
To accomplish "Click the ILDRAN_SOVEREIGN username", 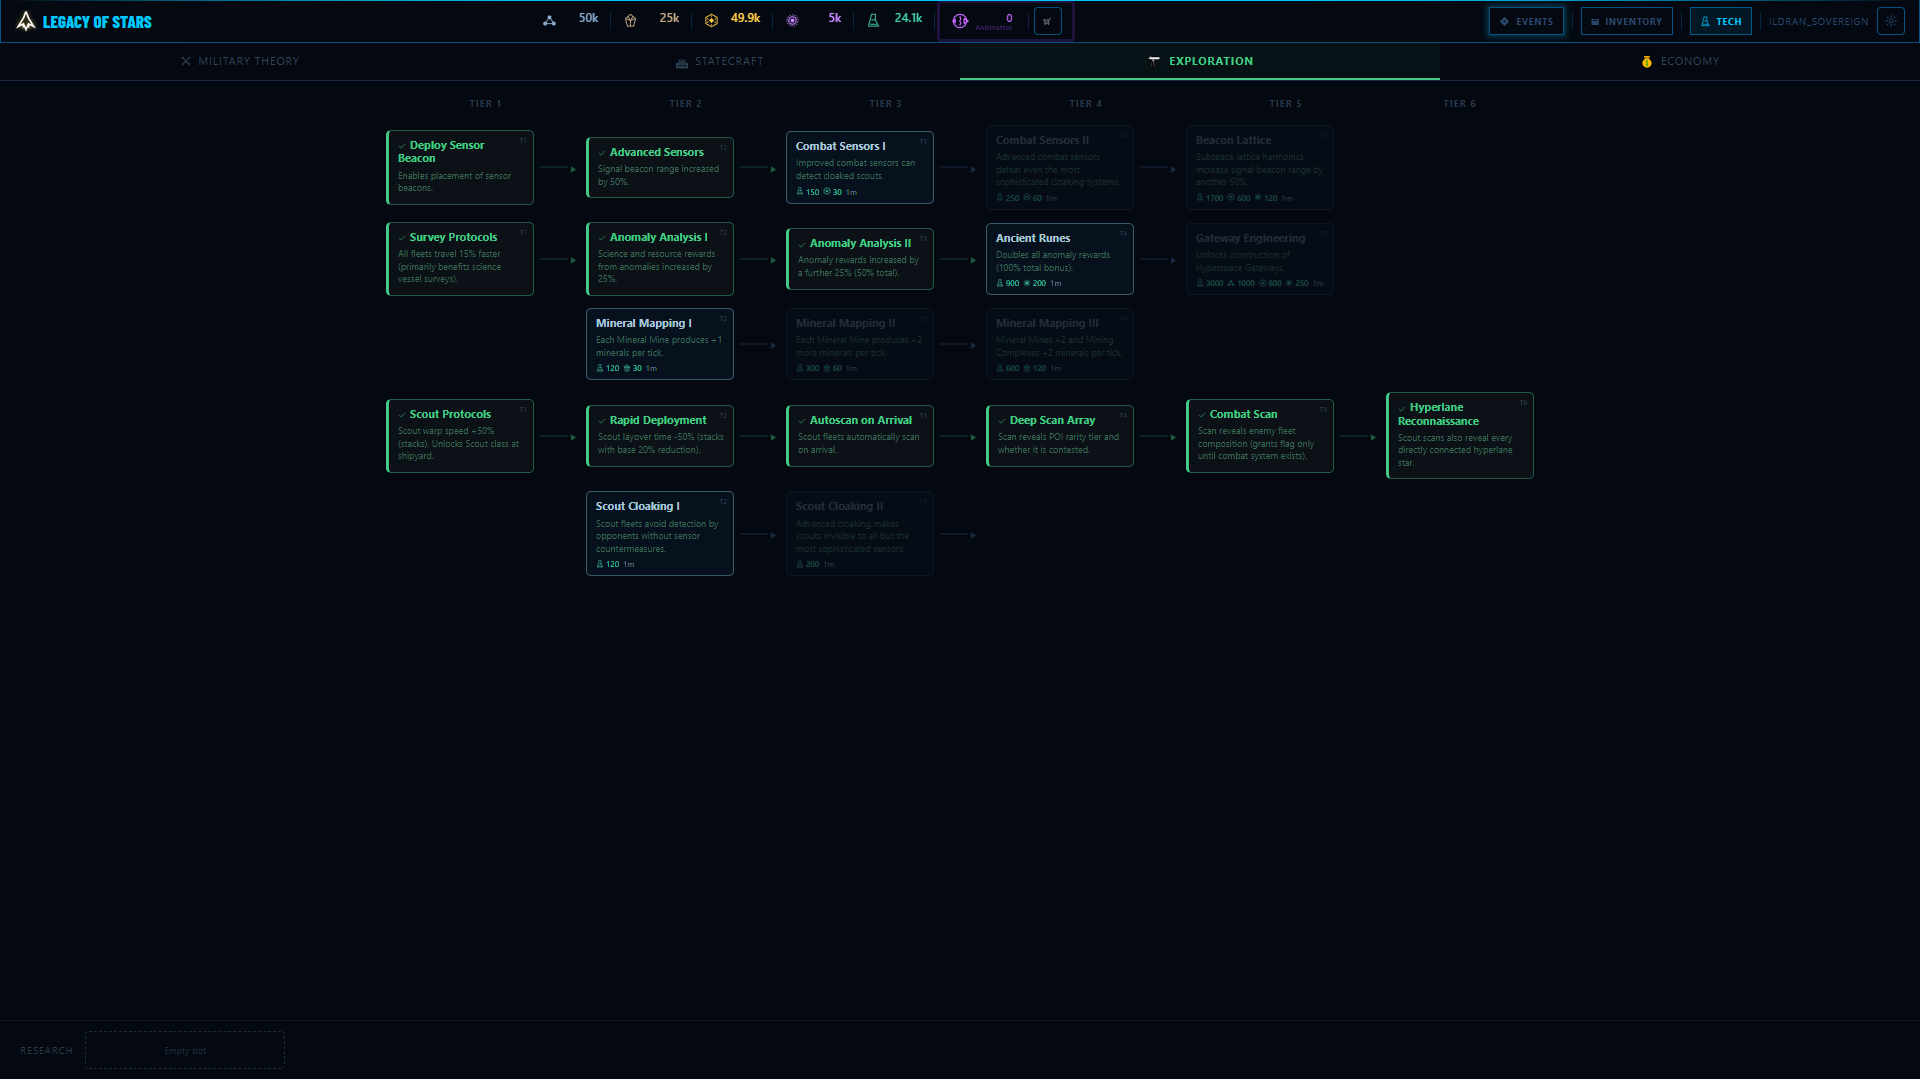I will (1817, 21).
